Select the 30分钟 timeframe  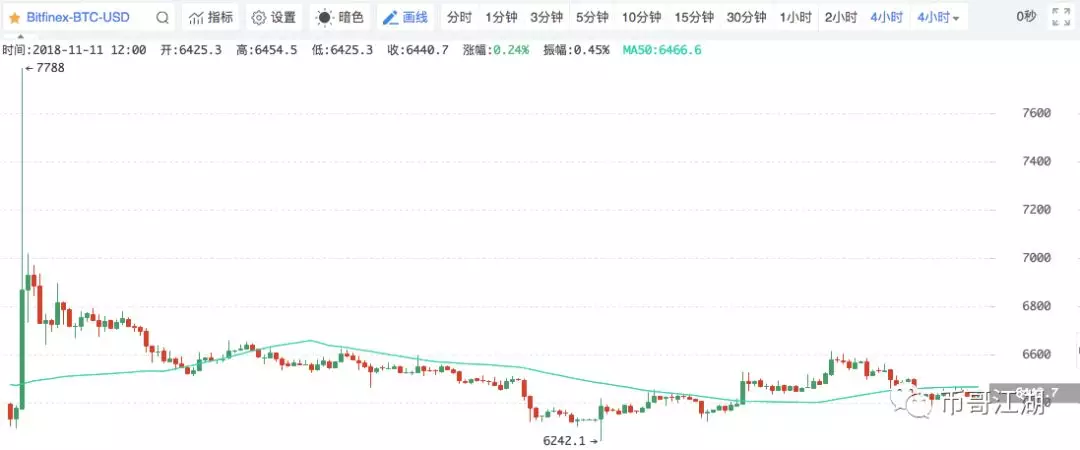click(746, 18)
